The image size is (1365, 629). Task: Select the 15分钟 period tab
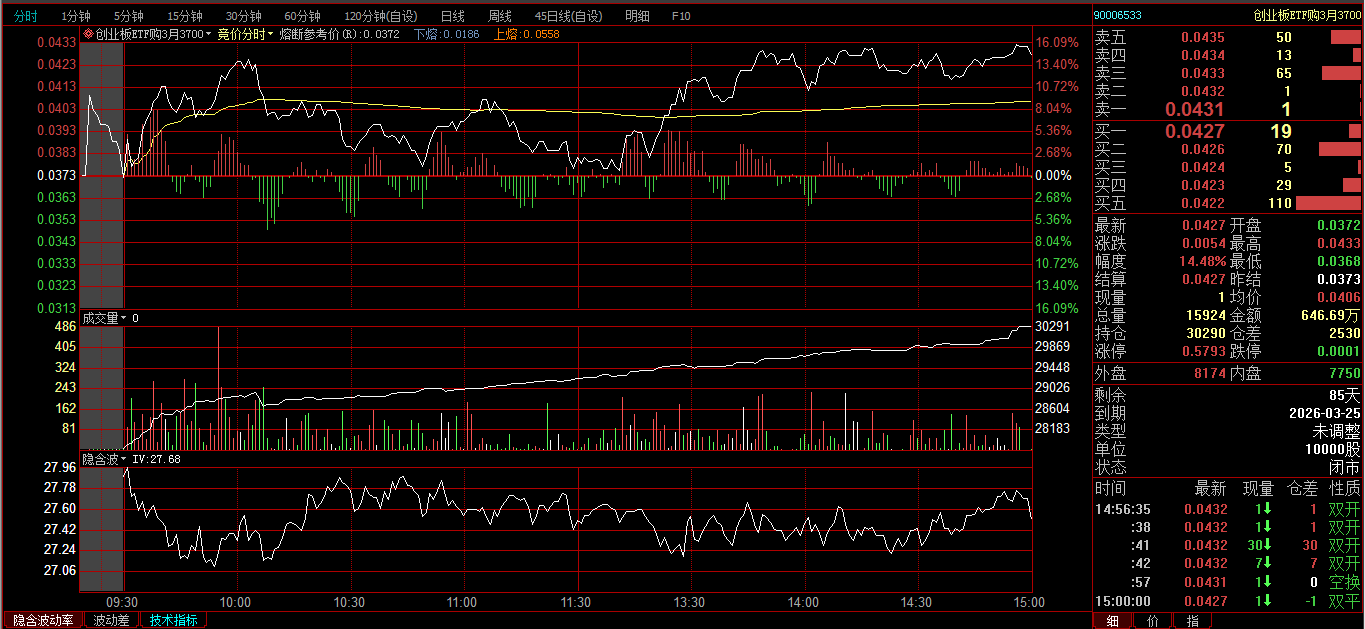[x=185, y=16]
